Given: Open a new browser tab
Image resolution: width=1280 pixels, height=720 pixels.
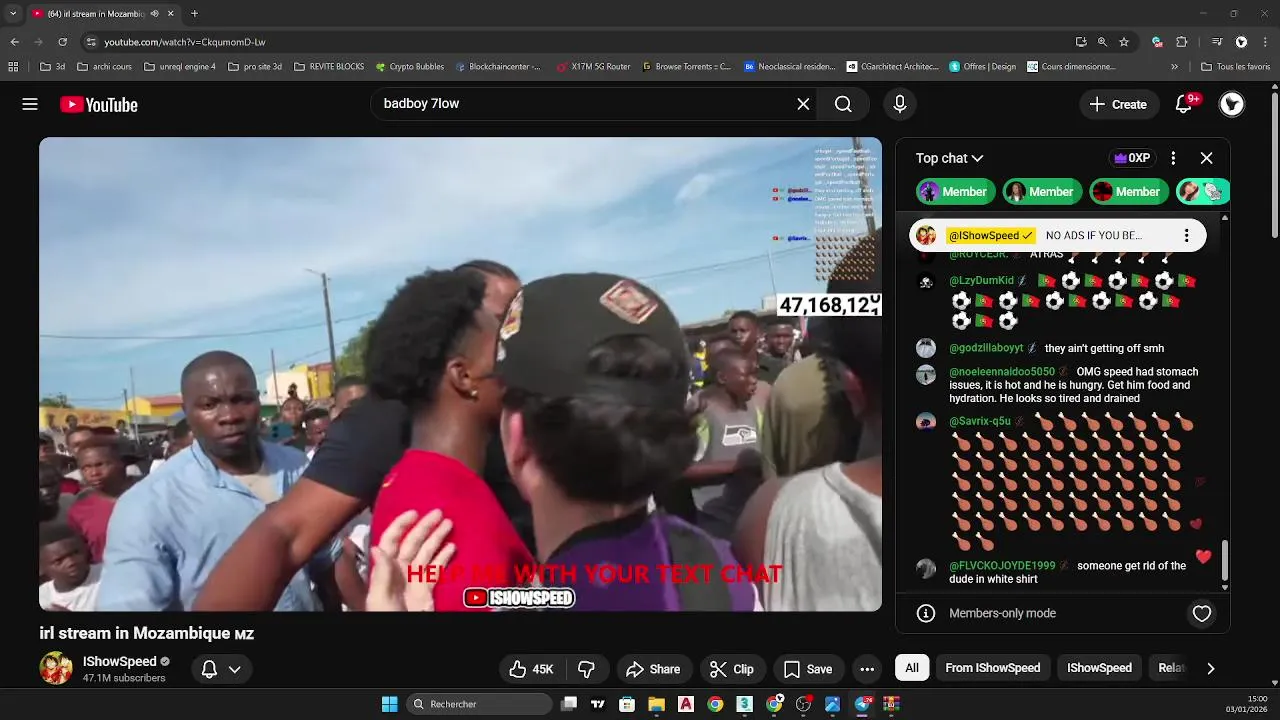Looking at the screenshot, I should coord(194,14).
